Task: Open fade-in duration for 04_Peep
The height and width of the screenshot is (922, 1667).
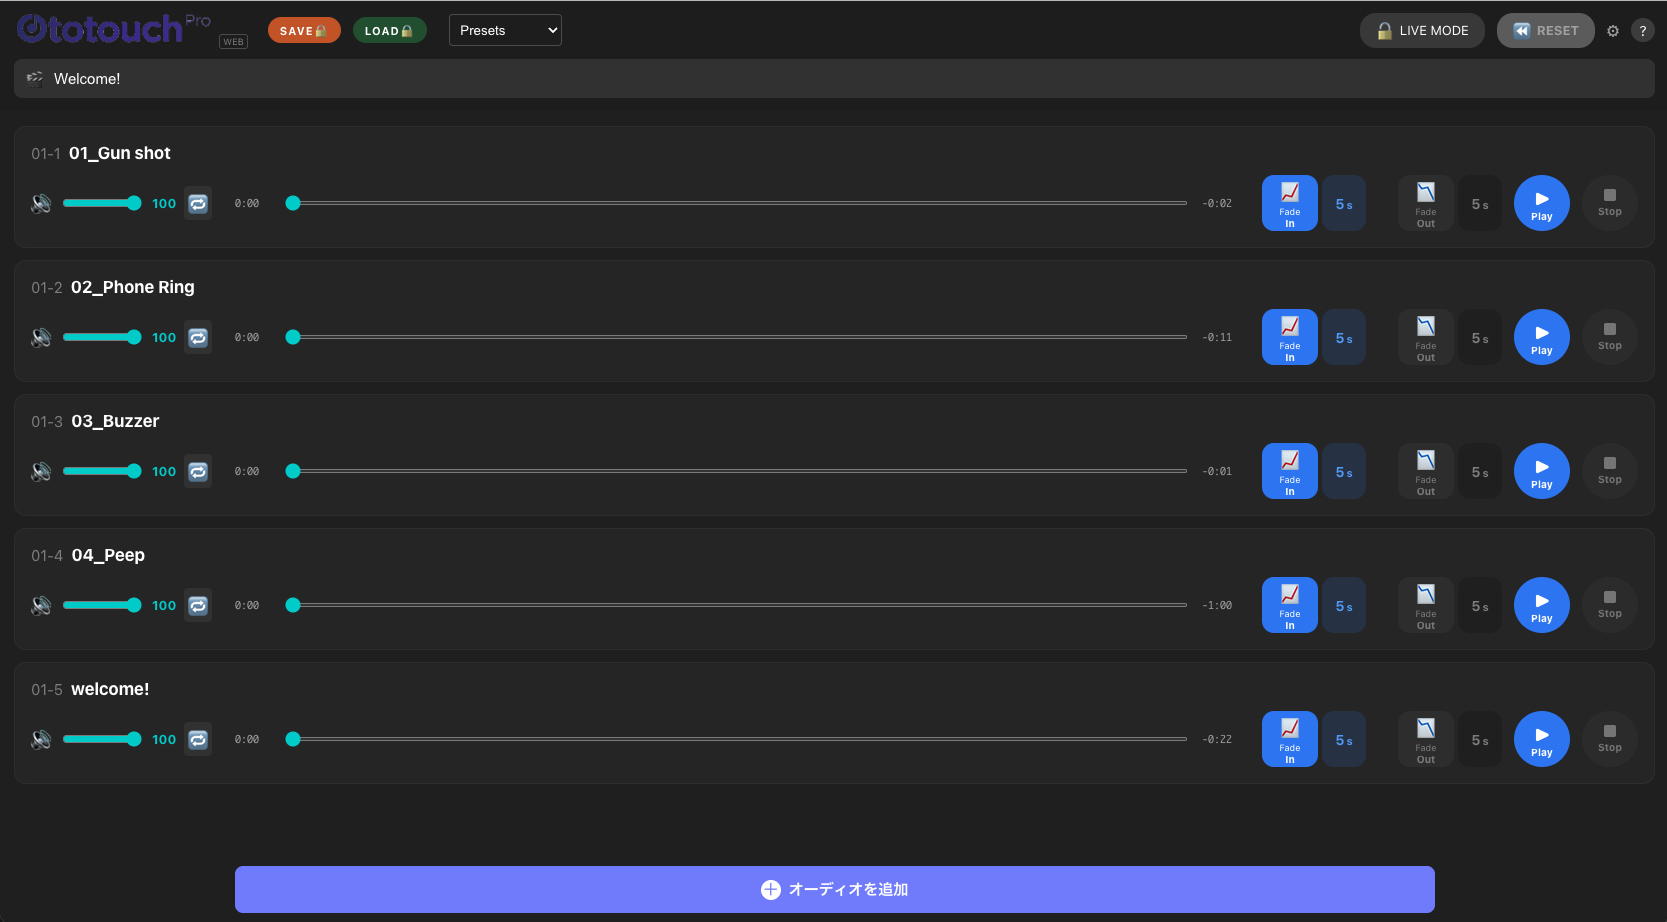Action: 1344,605
